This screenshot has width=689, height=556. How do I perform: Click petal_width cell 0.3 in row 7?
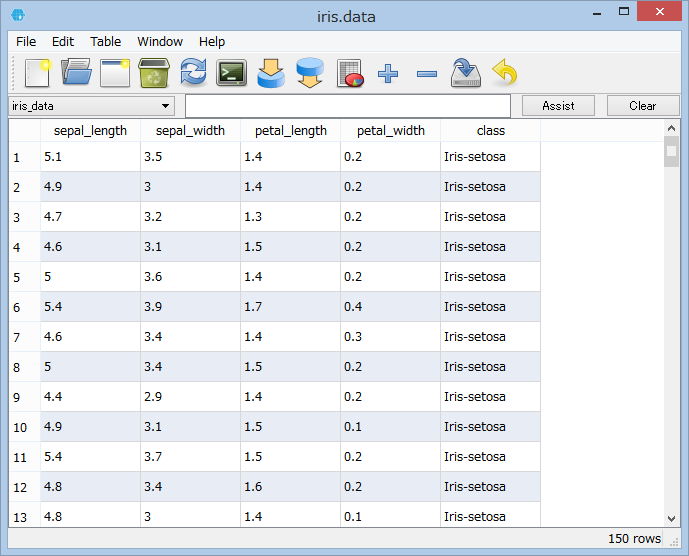[390, 337]
